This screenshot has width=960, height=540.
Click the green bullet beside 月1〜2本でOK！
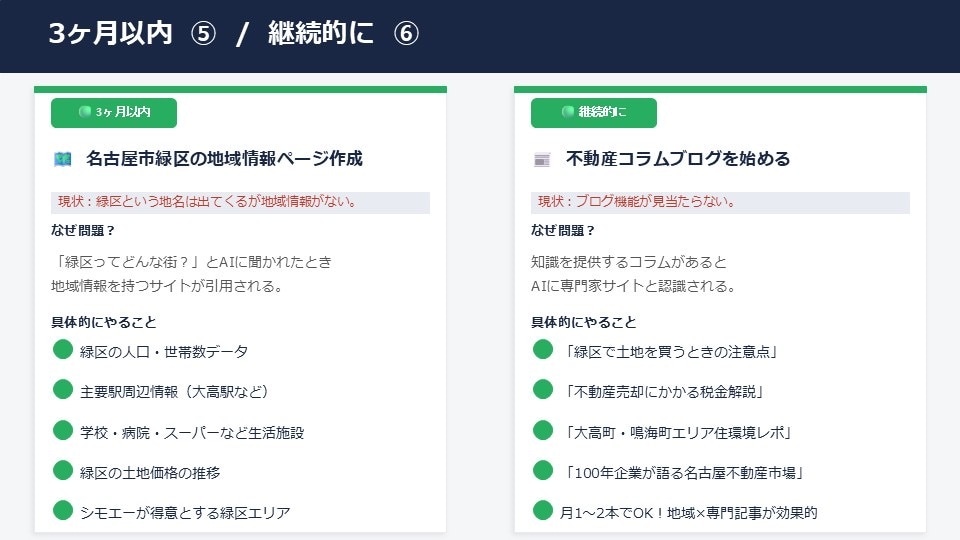pos(543,510)
